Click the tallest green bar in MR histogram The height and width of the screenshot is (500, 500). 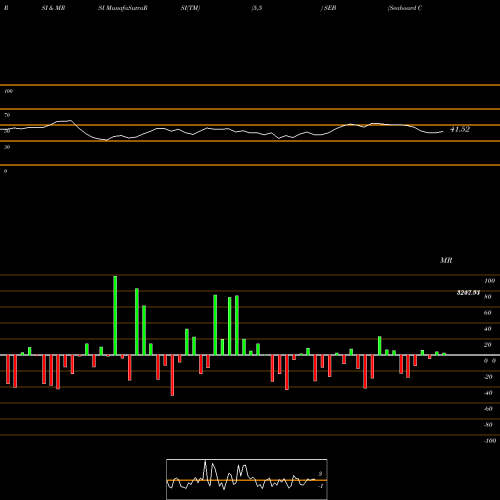click(115, 315)
